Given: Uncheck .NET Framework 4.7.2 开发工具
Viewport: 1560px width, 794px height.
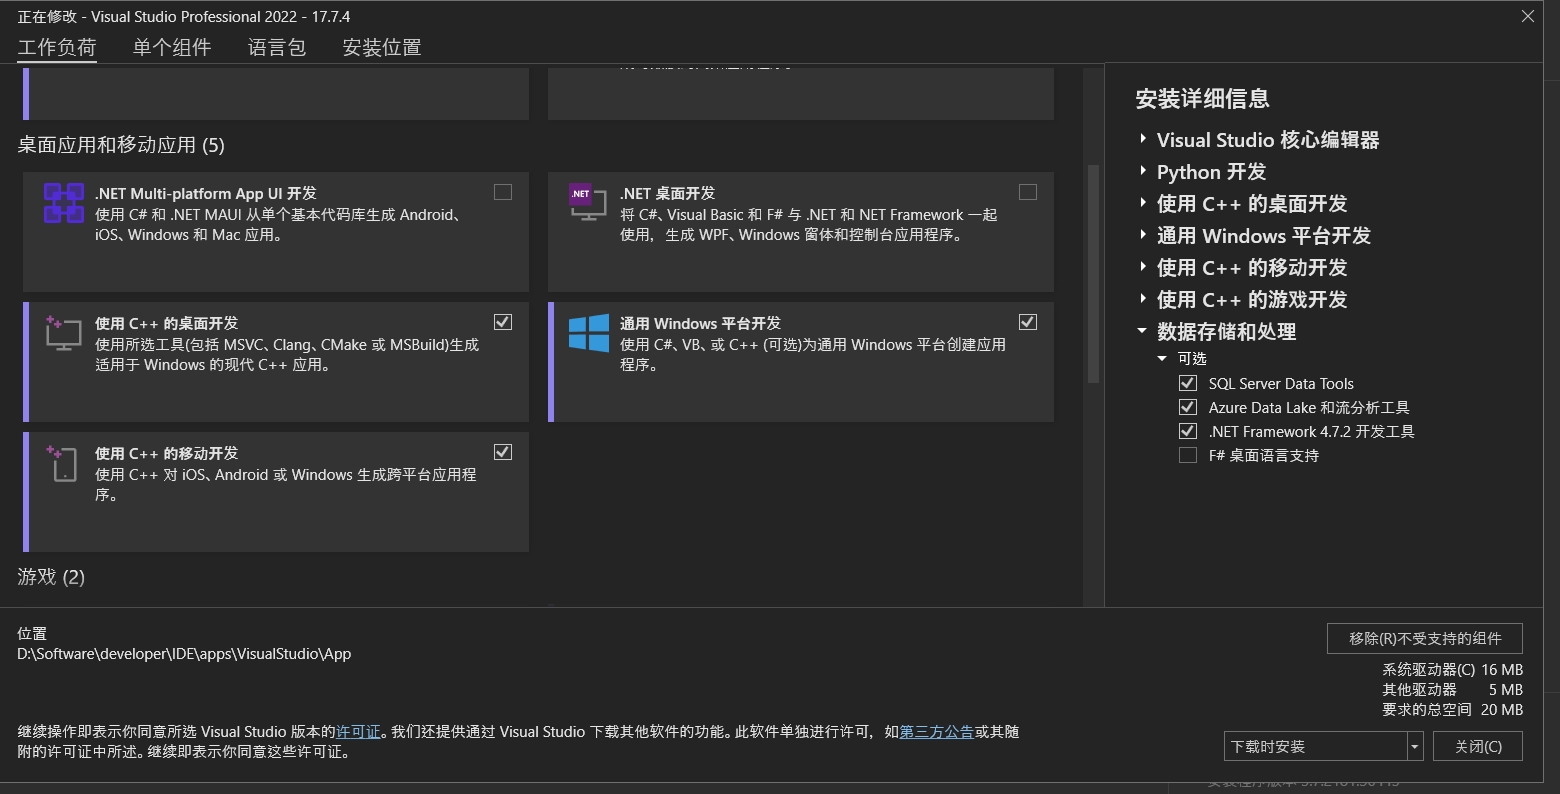Looking at the screenshot, I should pyautogui.click(x=1188, y=431).
